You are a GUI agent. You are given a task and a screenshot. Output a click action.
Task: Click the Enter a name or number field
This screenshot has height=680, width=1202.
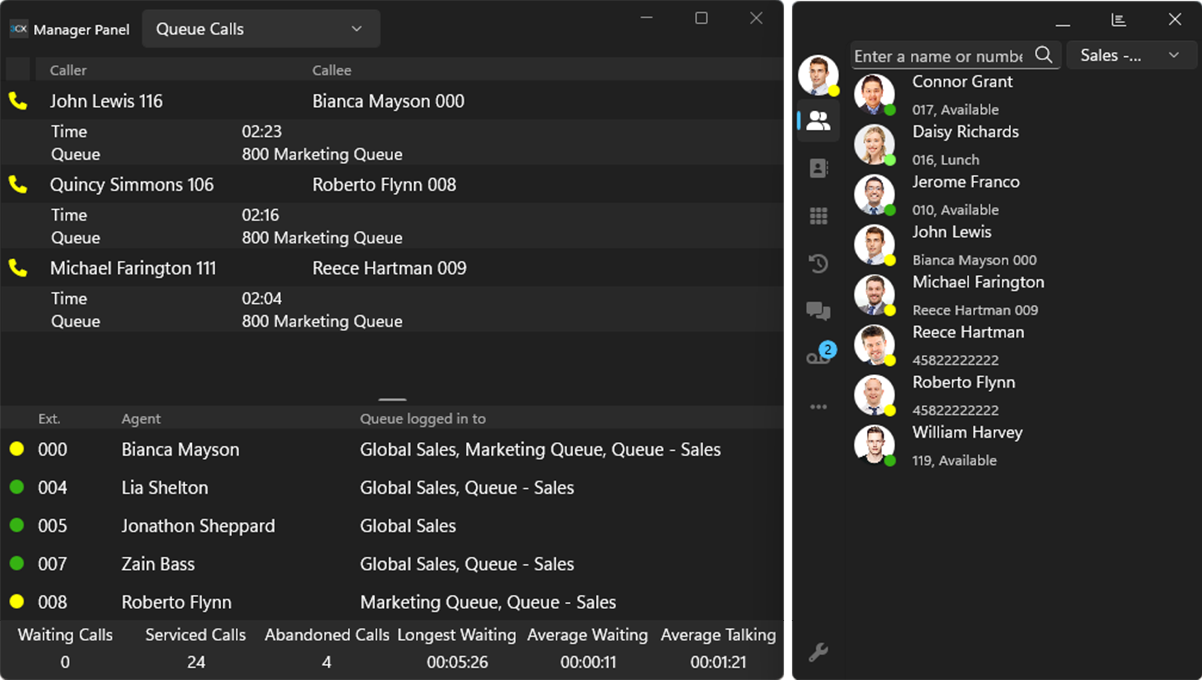point(938,56)
